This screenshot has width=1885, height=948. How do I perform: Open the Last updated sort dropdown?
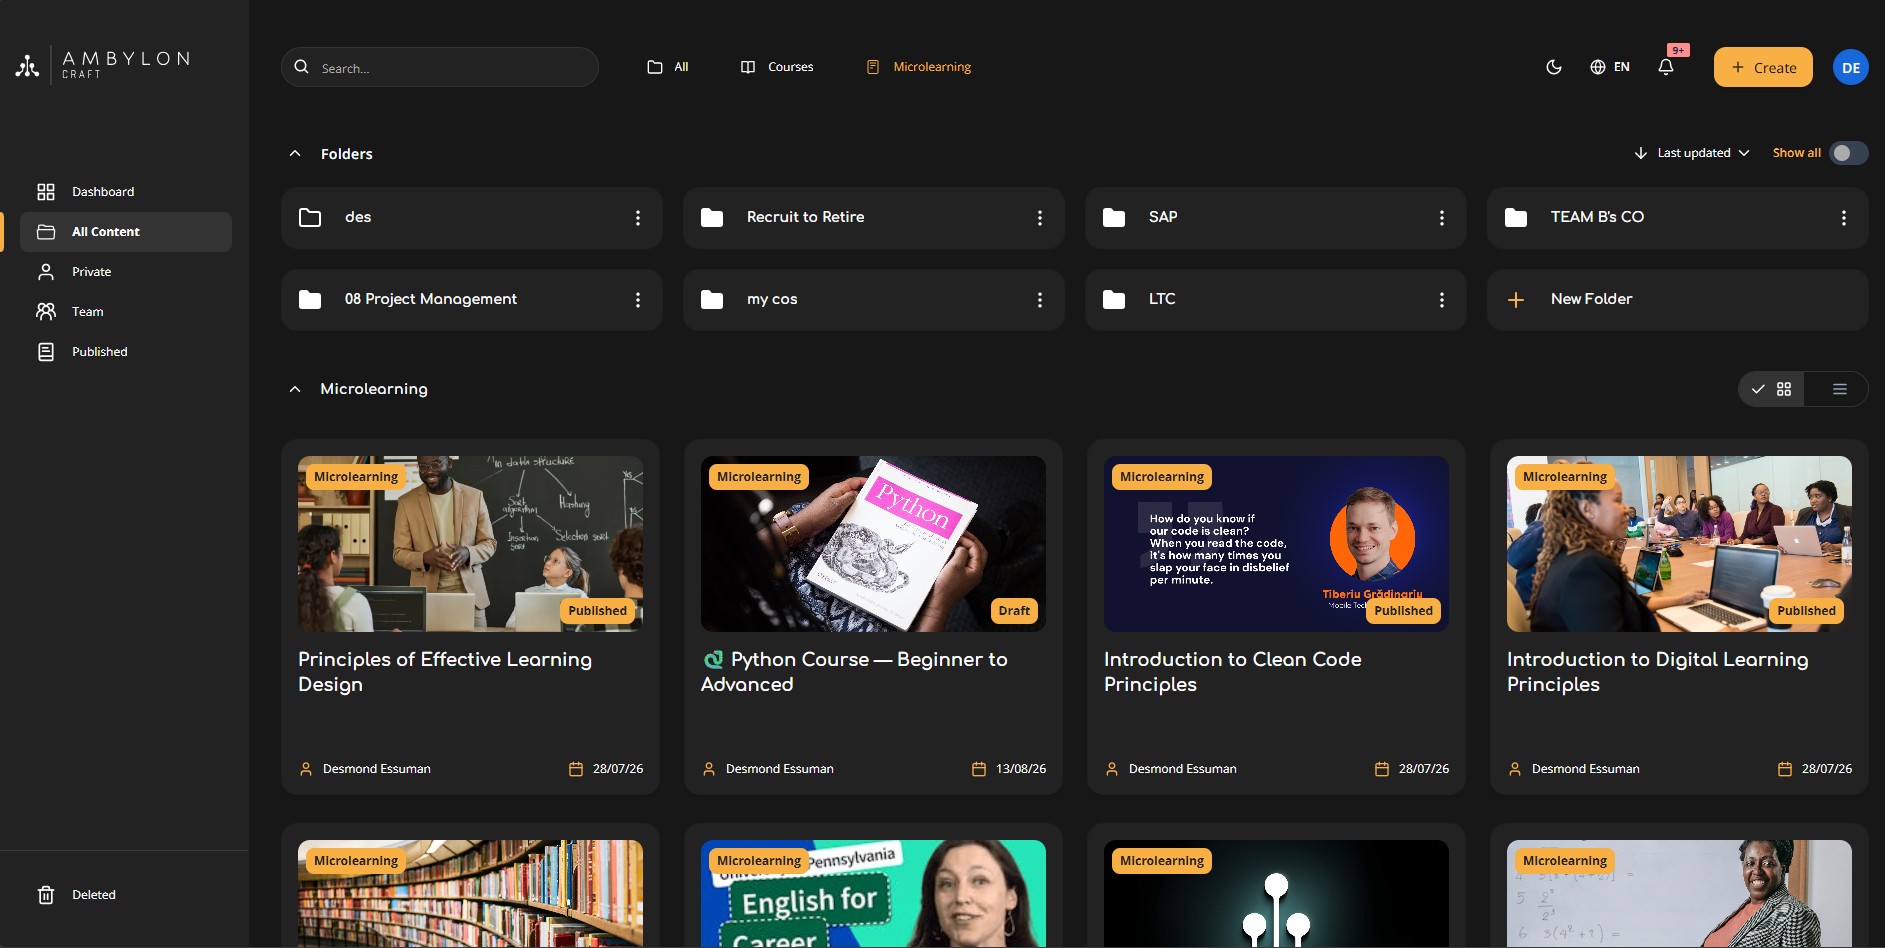point(1692,153)
